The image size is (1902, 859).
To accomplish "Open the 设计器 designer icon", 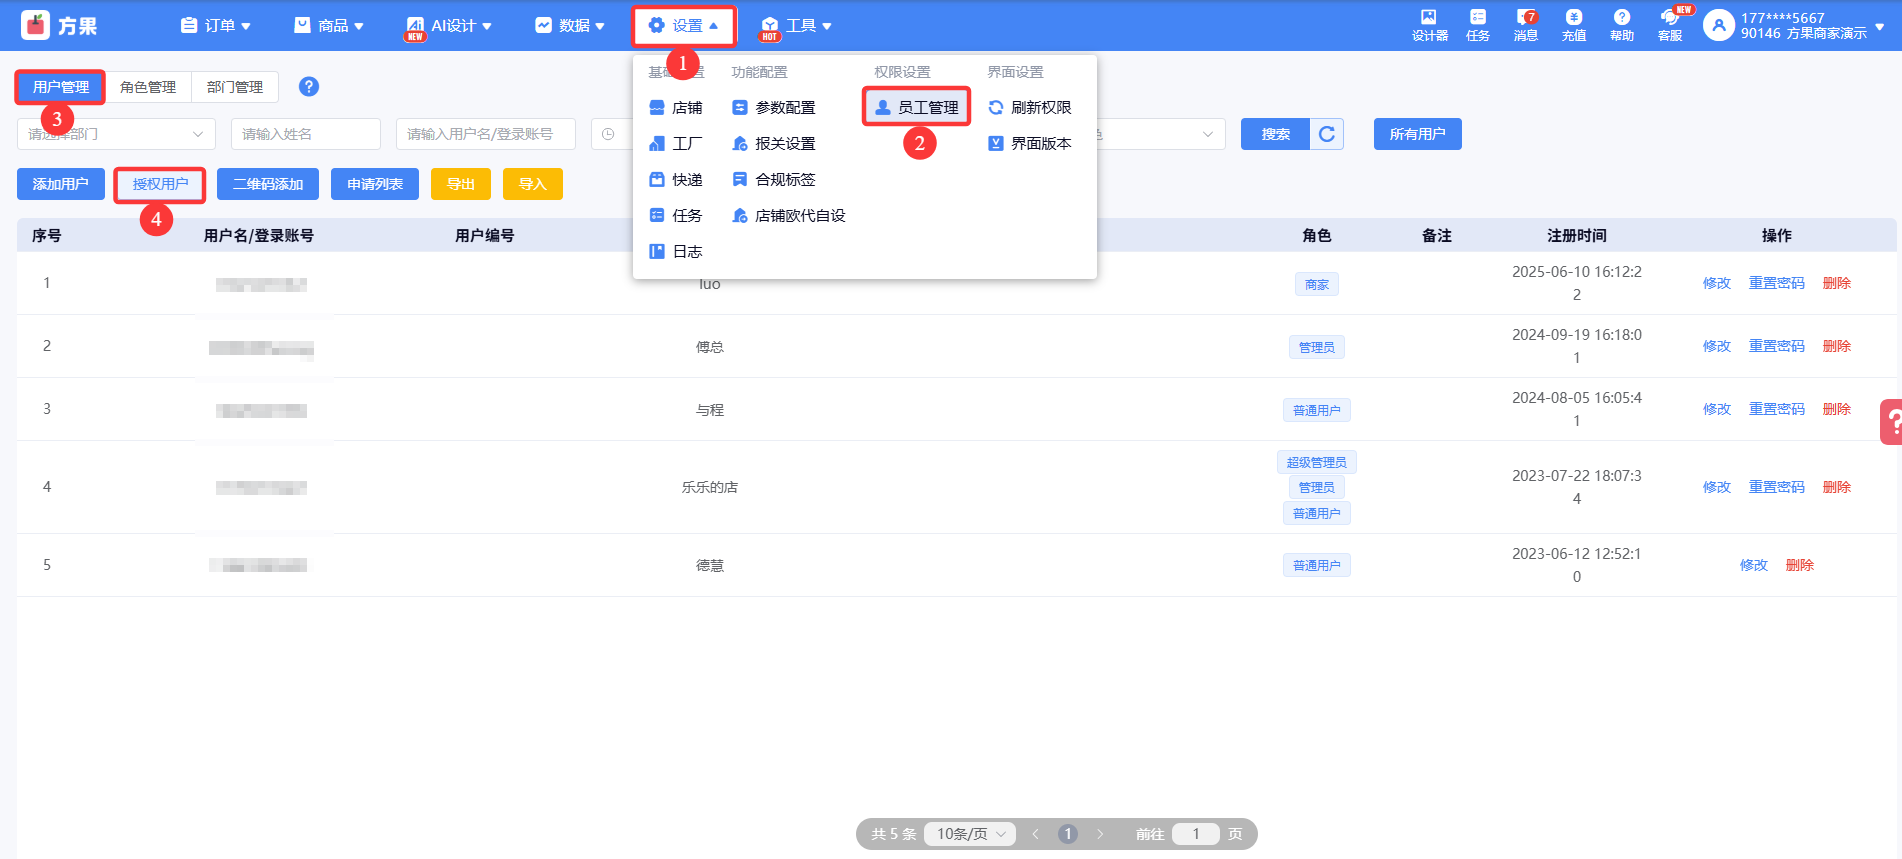I will [x=1429, y=25].
